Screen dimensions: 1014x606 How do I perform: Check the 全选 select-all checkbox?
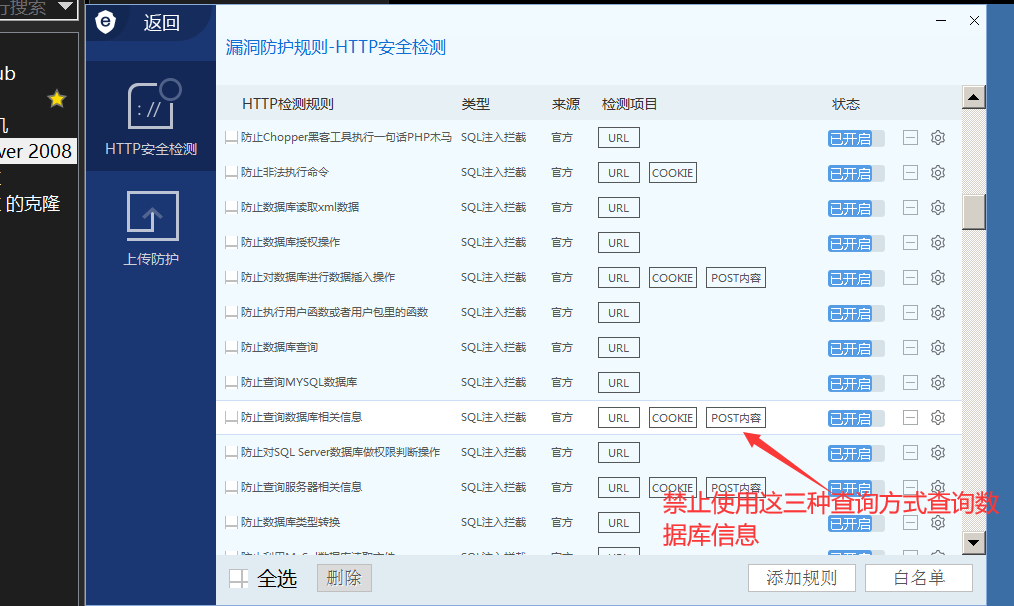[238, 578]
